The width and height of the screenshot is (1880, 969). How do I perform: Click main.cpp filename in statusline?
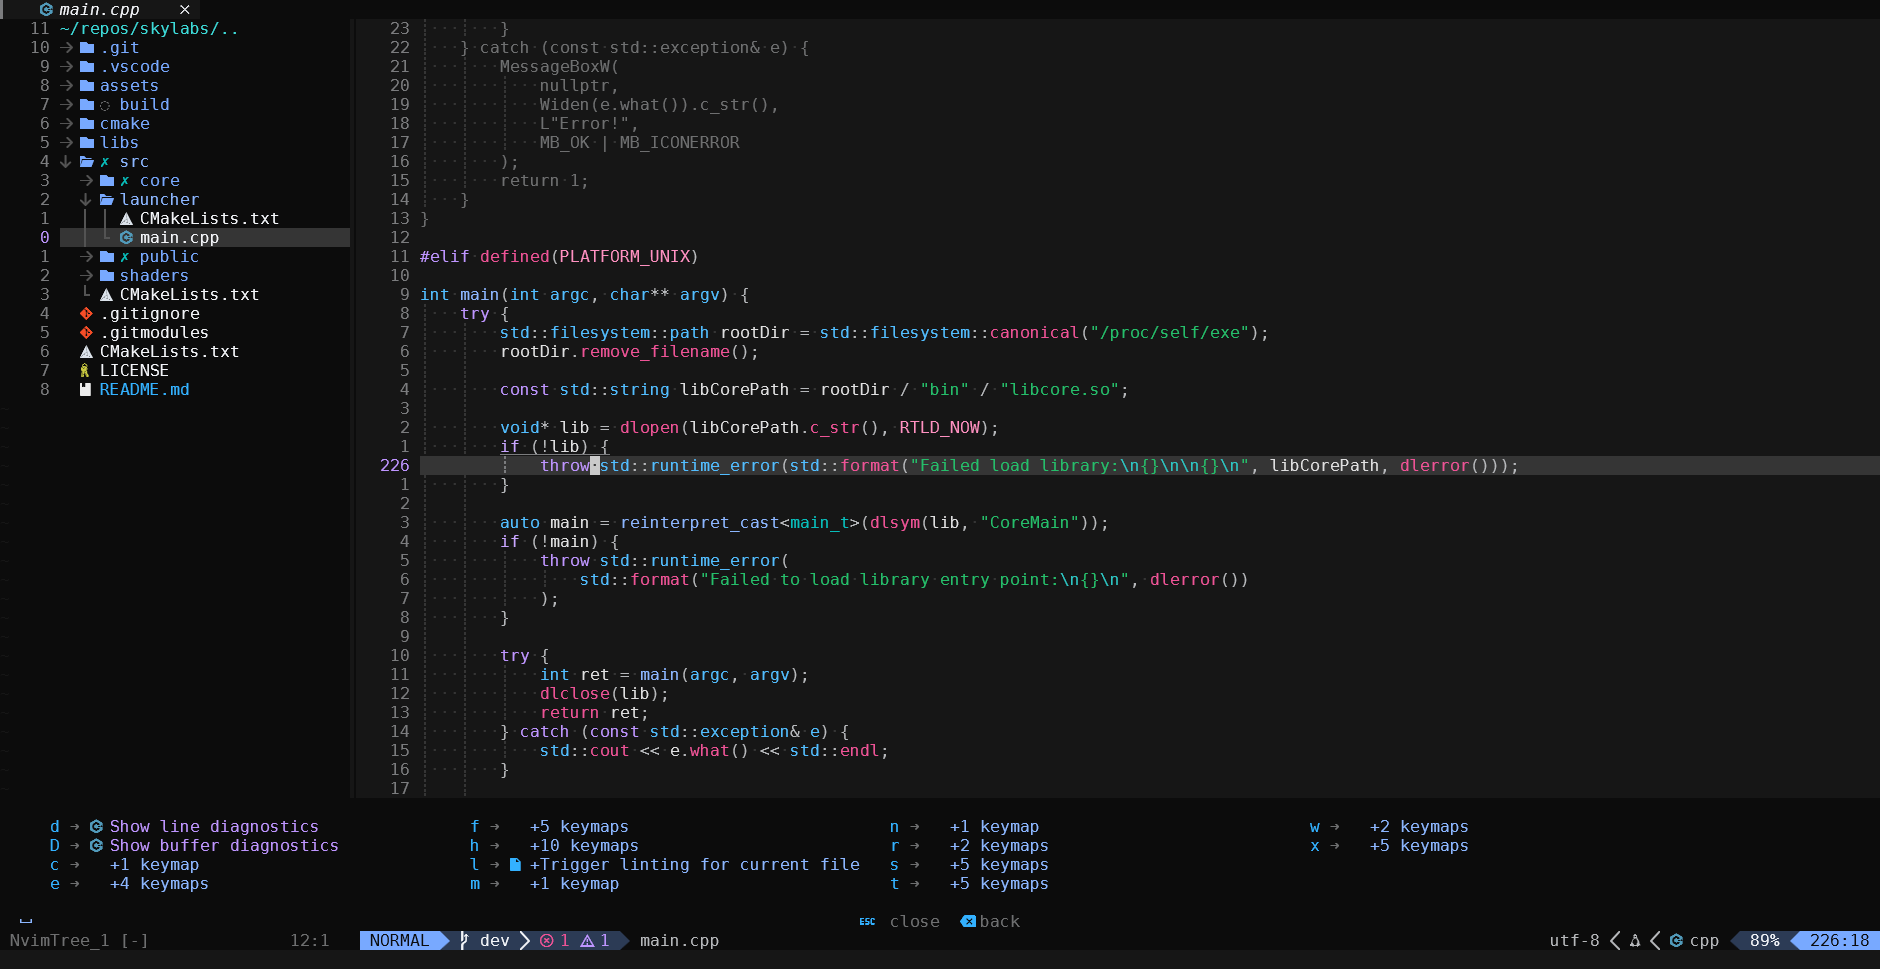[x=679, y=941]
